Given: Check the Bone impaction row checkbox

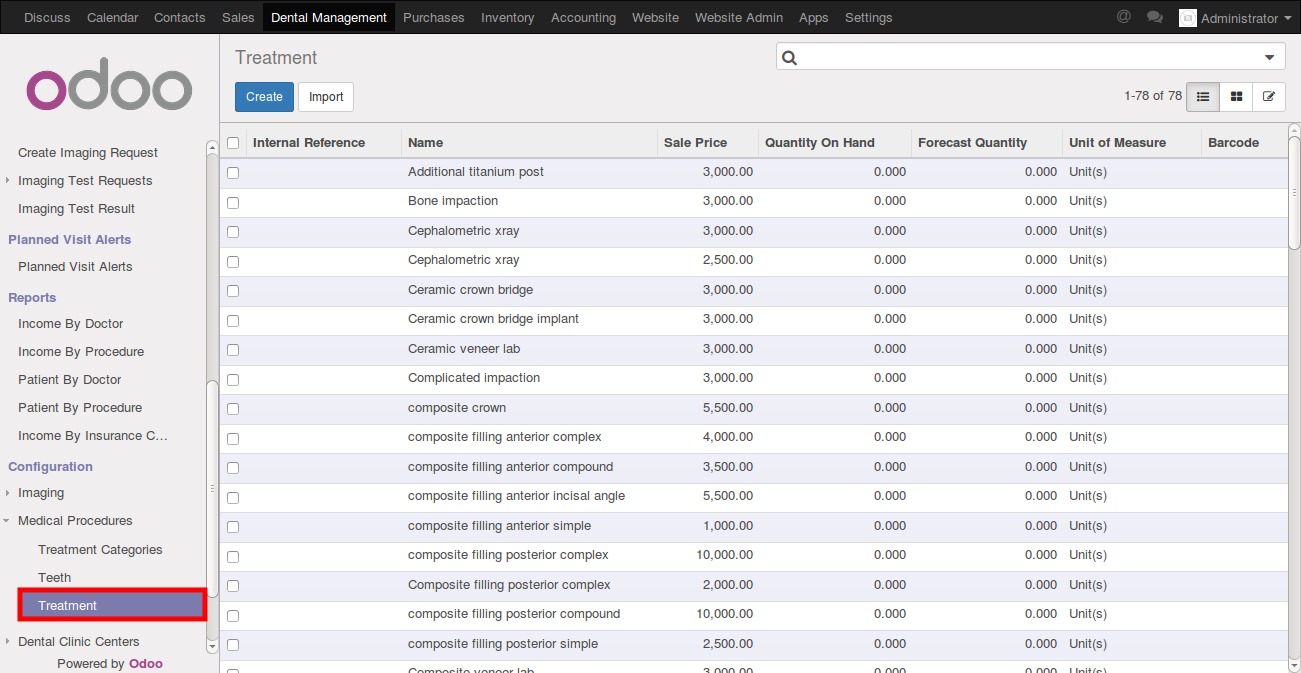Looking at the screenshot, I should pos(233,202).
